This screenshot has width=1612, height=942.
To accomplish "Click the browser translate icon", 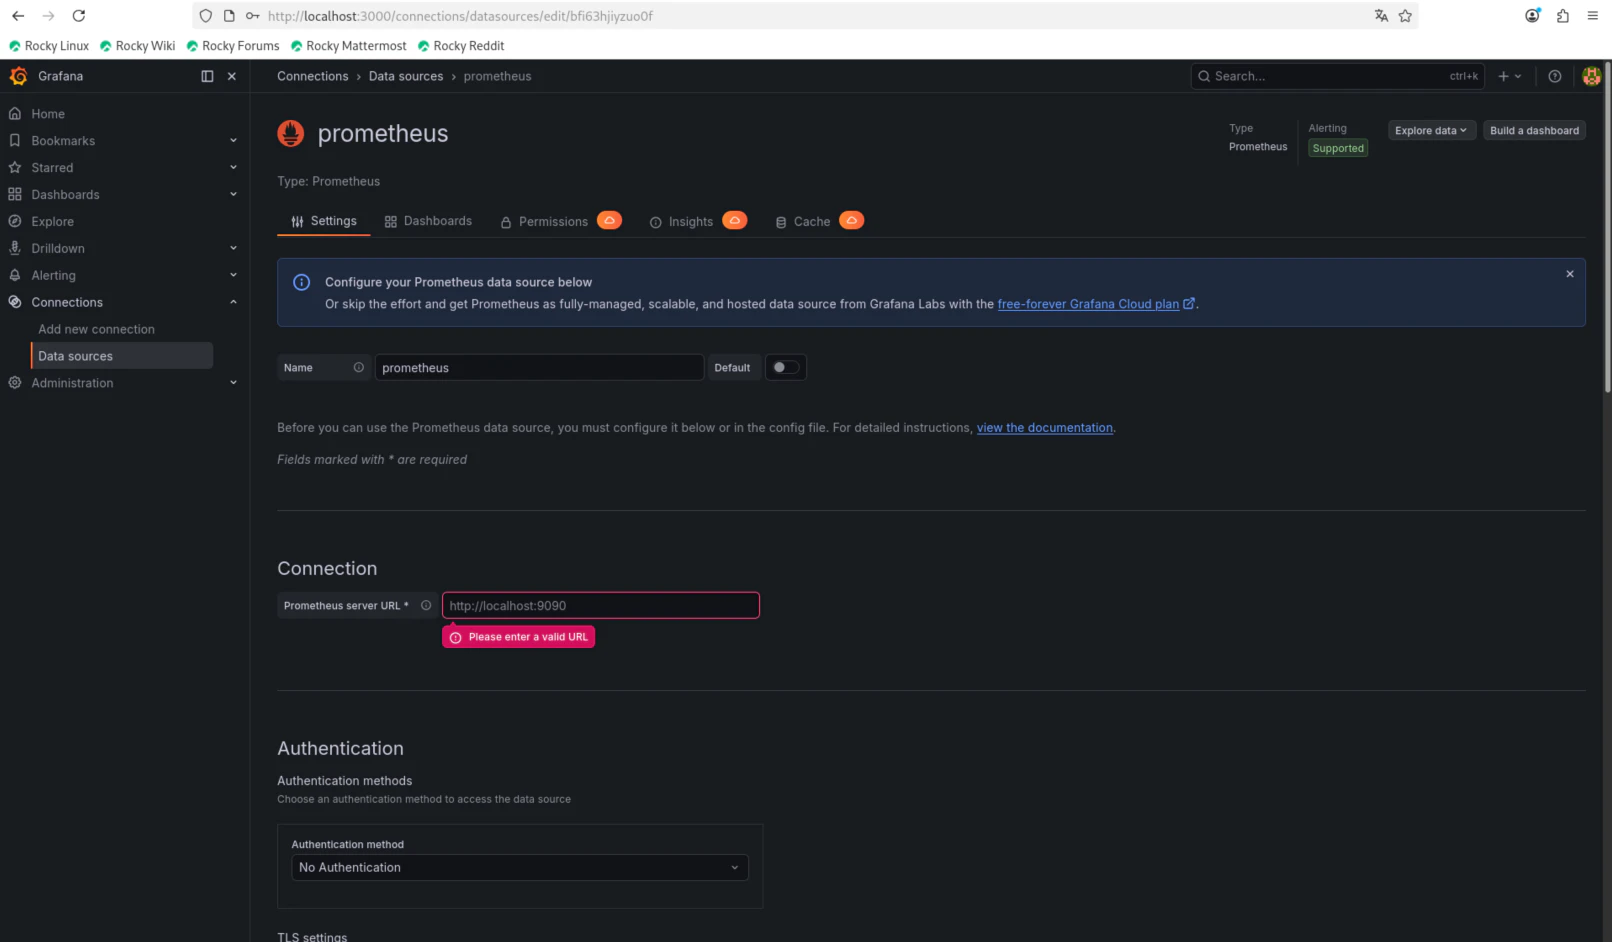I will pos(1381,16).
